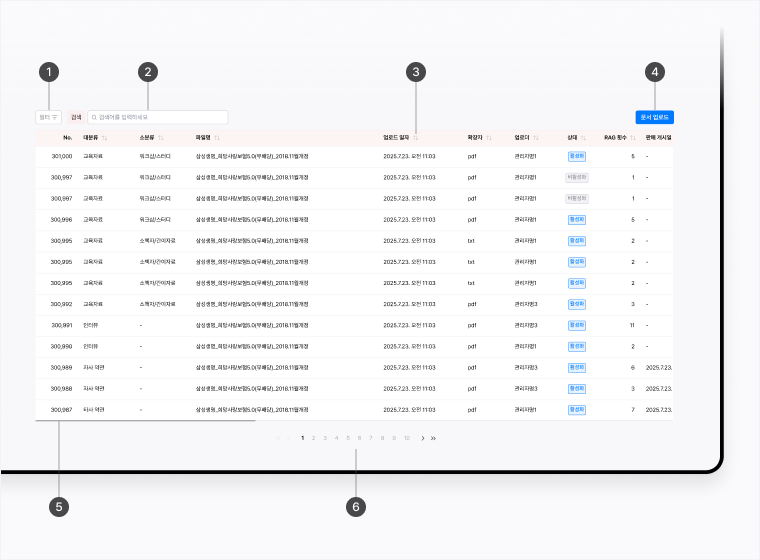Go to next page with right chevron
This screenshot has width=760, height=560.
423,438
